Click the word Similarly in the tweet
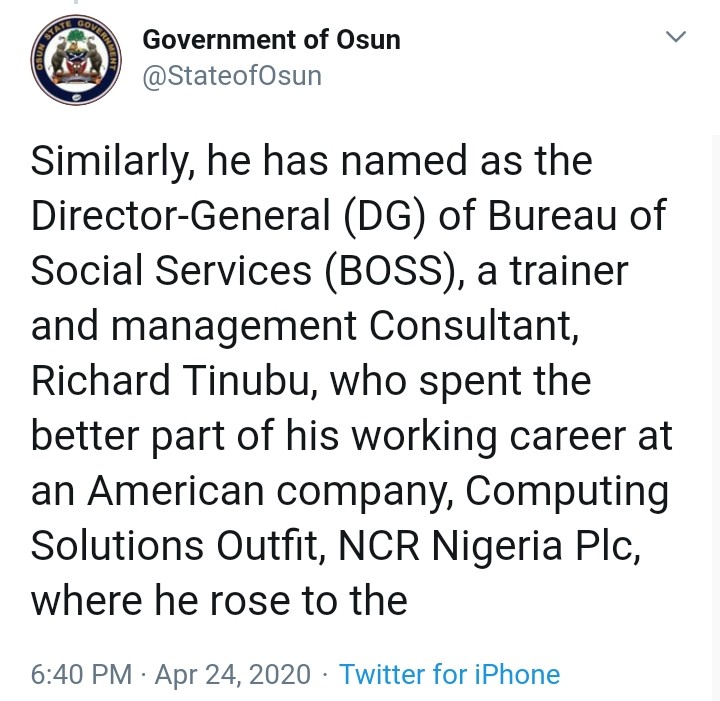The image size is (720, 701). (x=106, y=161)
